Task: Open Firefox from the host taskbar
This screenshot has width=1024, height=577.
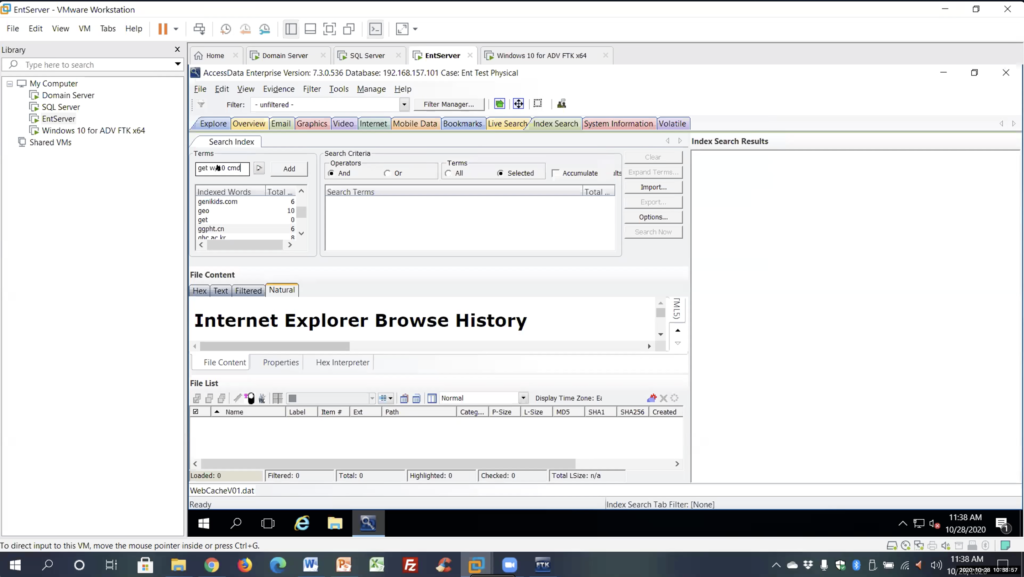Action: click(x=245, y=565)
